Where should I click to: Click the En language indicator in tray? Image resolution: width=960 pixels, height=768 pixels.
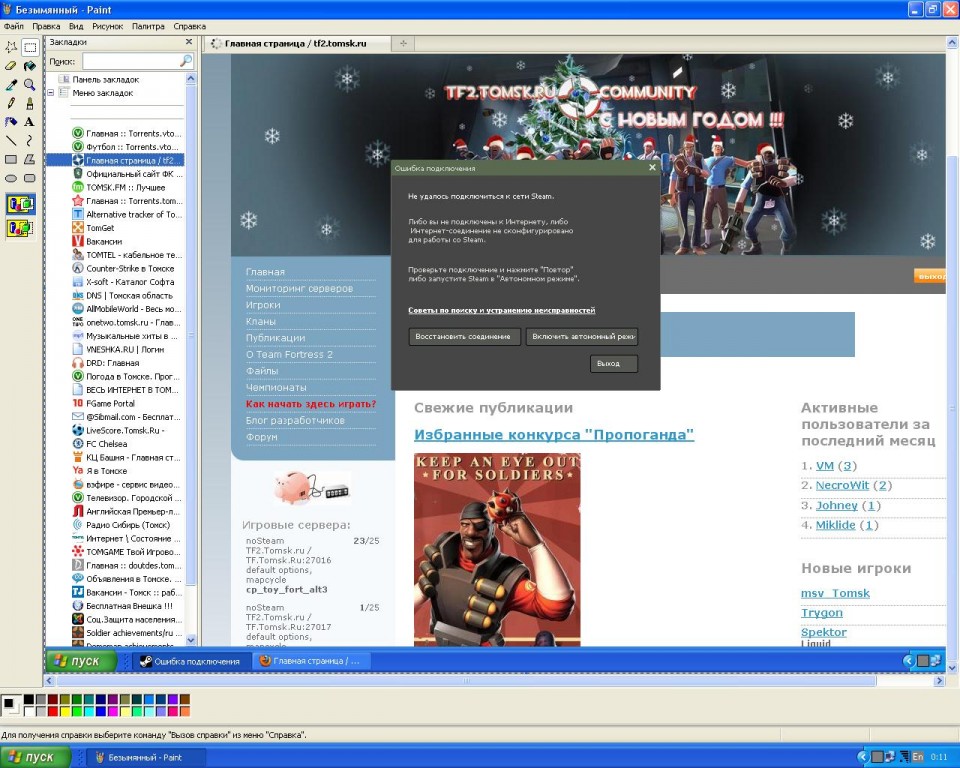pos(918,757)
